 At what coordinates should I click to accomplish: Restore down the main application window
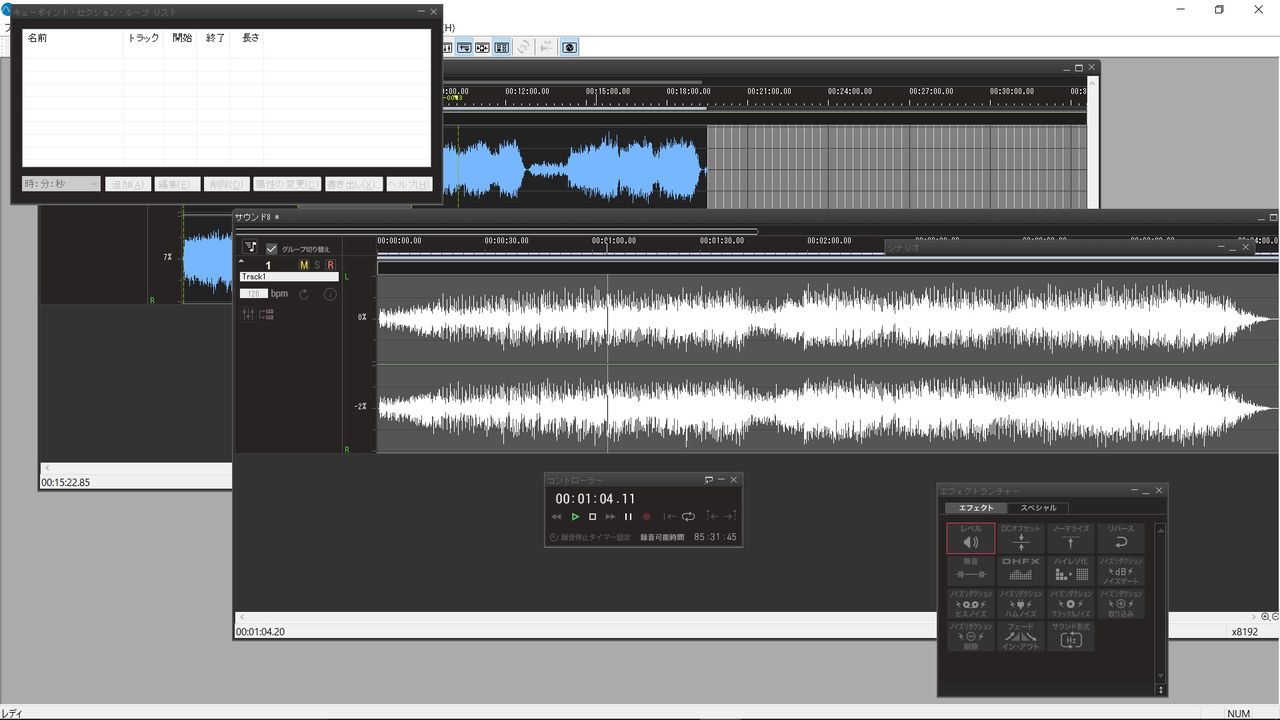(1219, 10)
